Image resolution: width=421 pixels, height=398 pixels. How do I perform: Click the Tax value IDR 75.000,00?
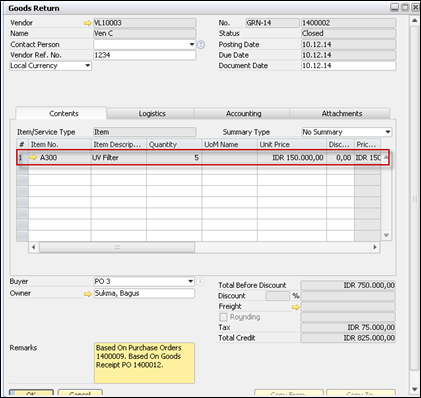coord(348,327)
